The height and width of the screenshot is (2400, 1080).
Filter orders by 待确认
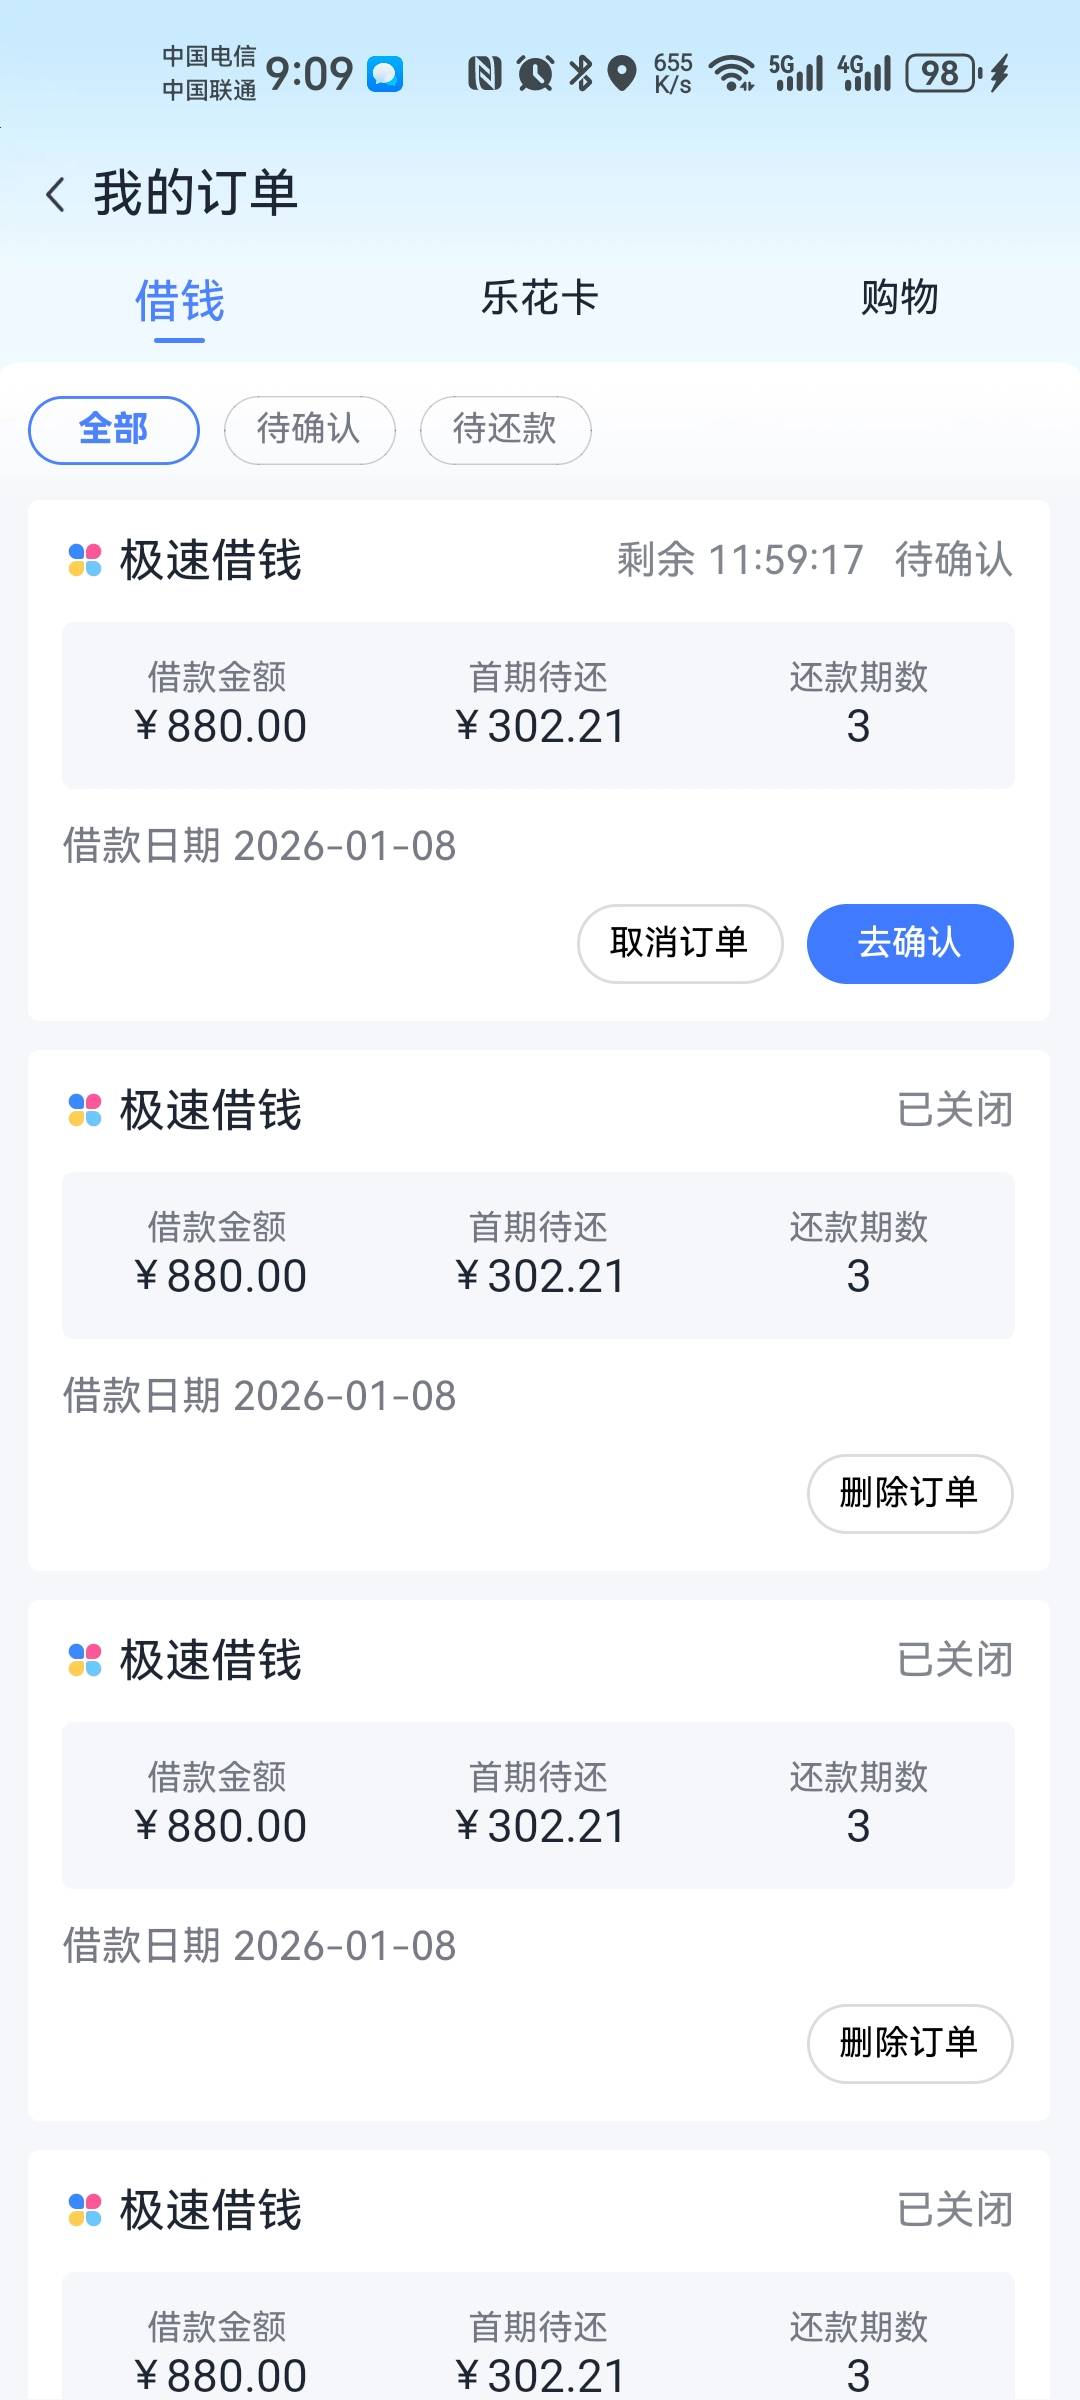click(309, 430)
